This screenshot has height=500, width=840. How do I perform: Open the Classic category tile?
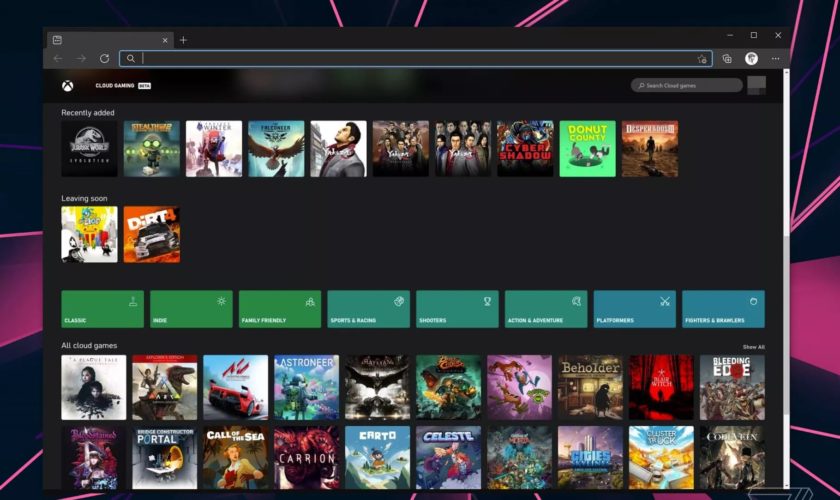[102, 309]
